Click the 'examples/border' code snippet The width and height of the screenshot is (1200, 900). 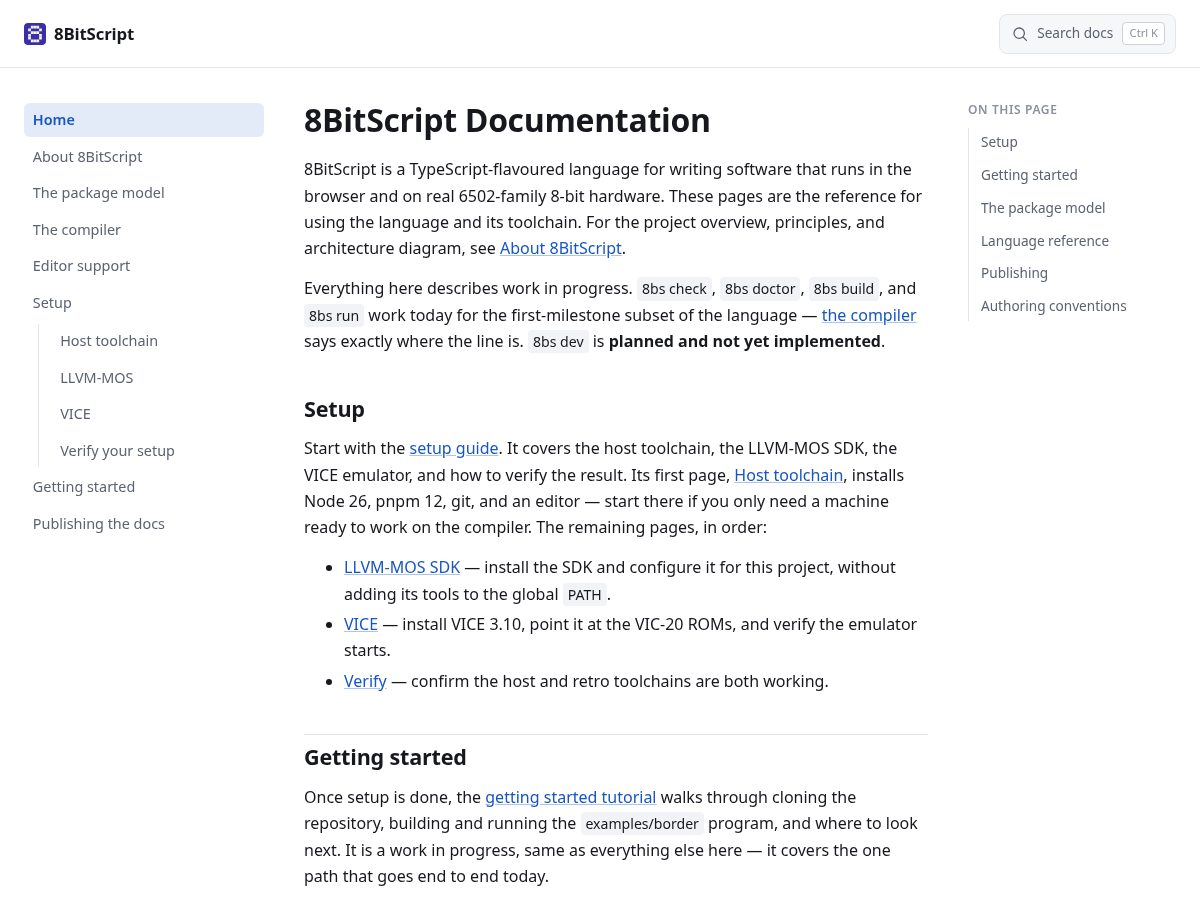(x=642, y=824)
